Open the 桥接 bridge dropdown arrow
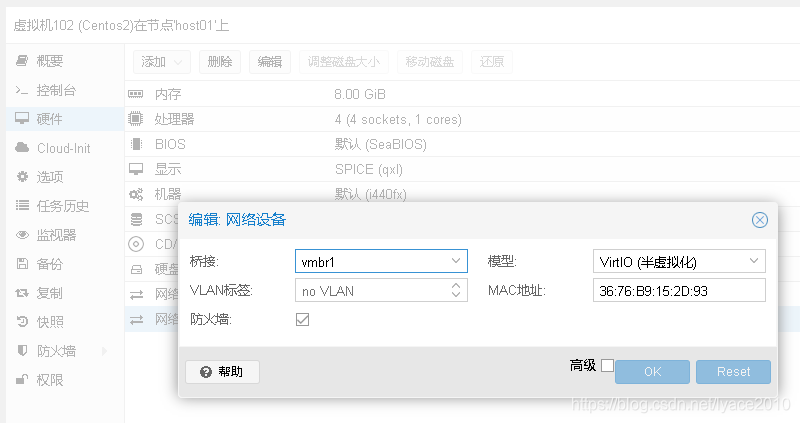The height and width of the screenshot is (423, 800). (x=456, y=261)
